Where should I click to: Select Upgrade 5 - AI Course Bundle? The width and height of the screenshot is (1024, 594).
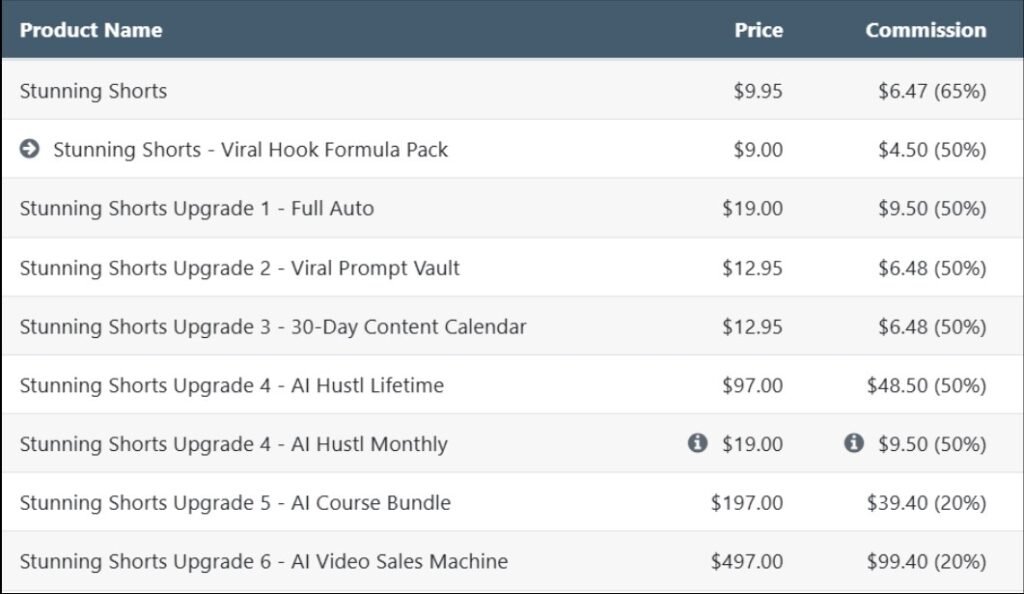point(235,503)
